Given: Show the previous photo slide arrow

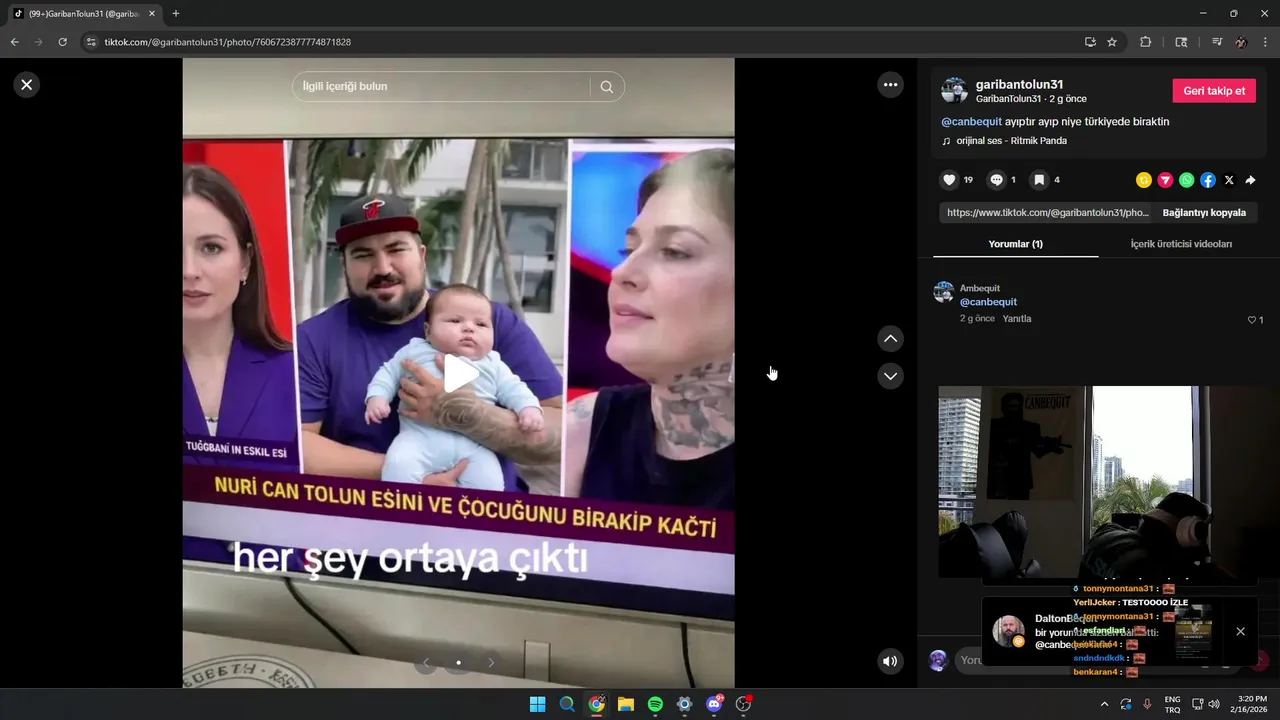Looking at the screenshot, I should 426,662.
